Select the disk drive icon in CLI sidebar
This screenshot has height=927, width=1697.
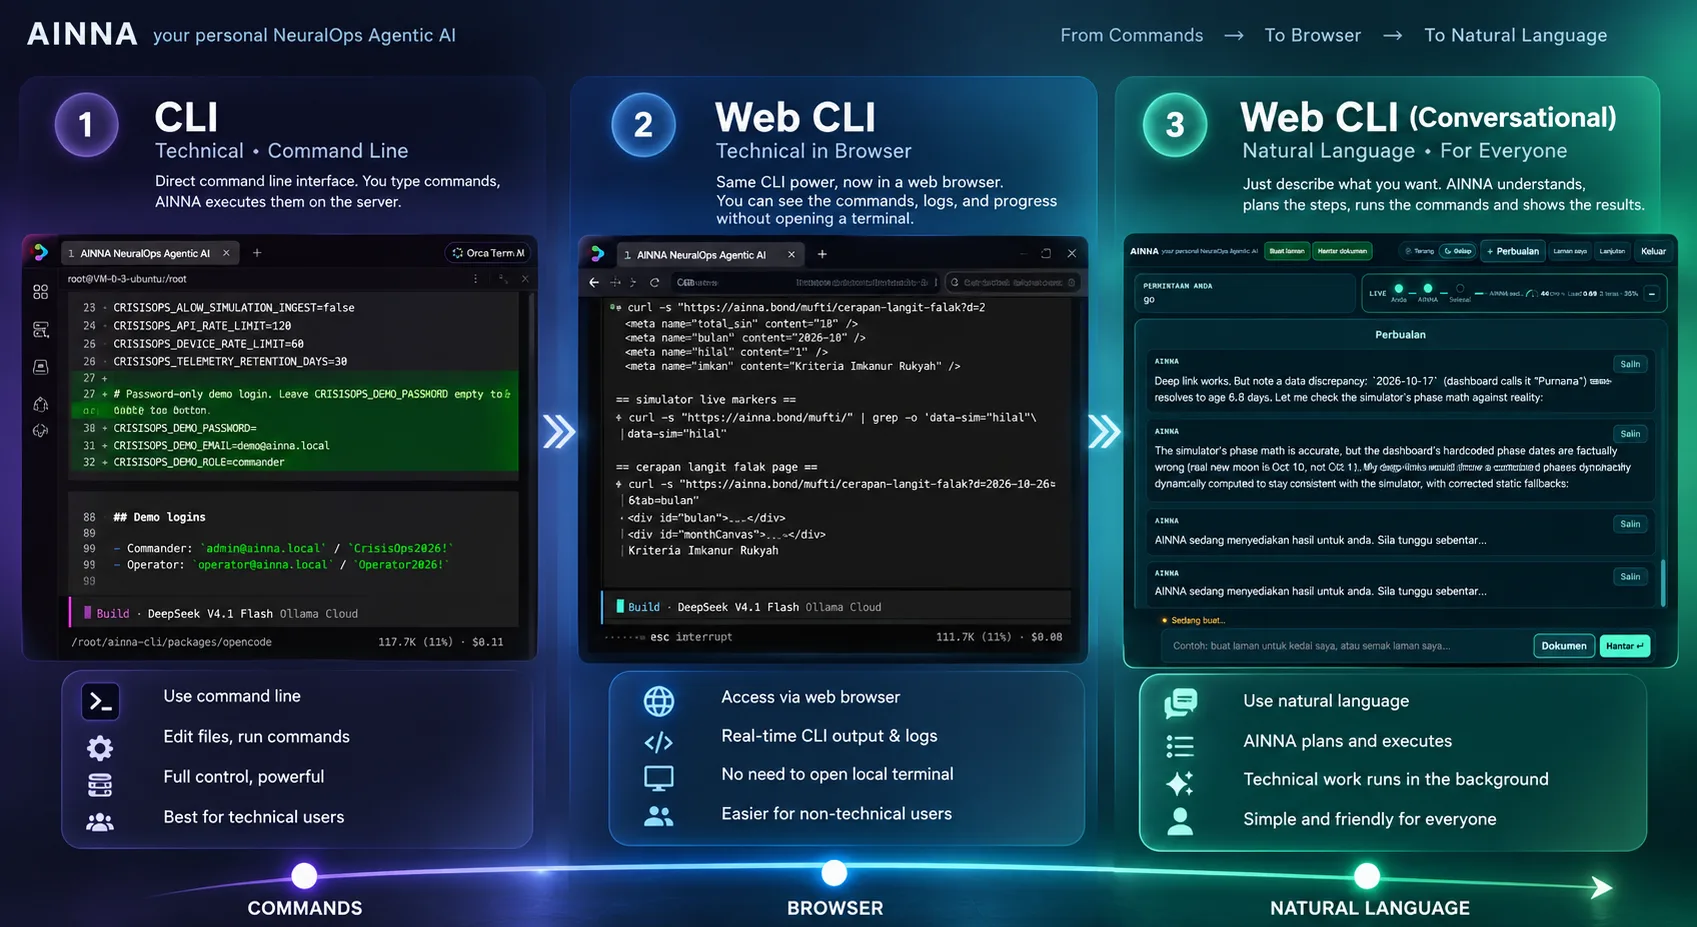pos(40,367)
